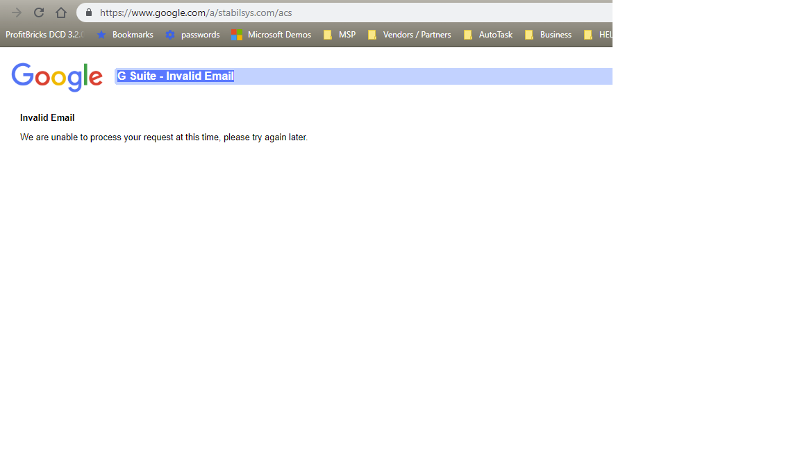The height and width of the screenshot is (450, 800).
Task: Open the AutoTask bookmarks folder
Action: 488,35
